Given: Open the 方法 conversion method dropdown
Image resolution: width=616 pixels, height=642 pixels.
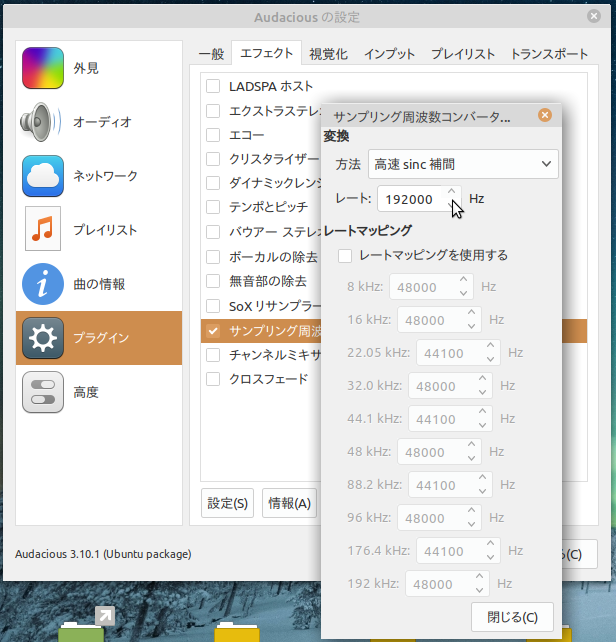Looking at the screenshot, I should click(463, 164).
